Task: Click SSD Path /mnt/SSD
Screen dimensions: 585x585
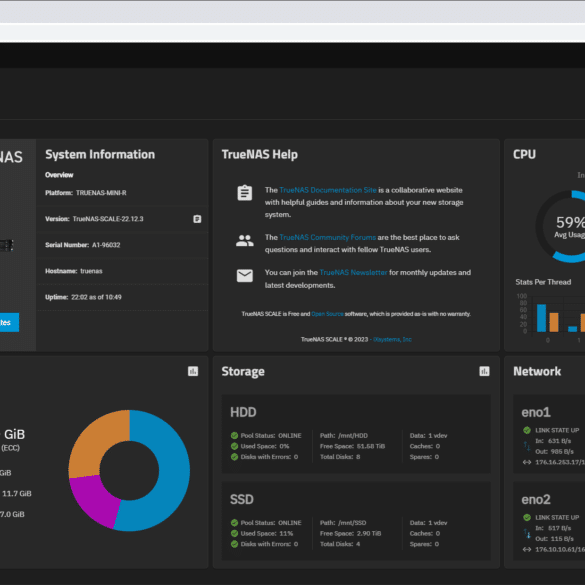Action: 343,523
